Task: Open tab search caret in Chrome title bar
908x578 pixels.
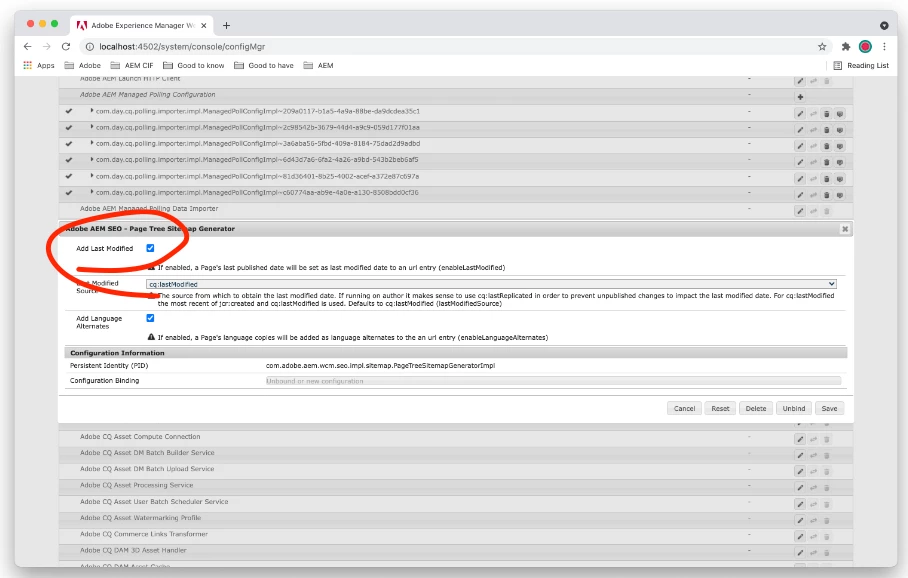Action: coord(884,25)
